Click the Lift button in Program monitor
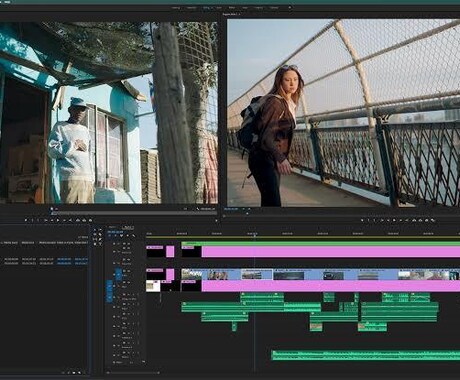Viewport: 460px width, 380px height. tap(414, 220)
